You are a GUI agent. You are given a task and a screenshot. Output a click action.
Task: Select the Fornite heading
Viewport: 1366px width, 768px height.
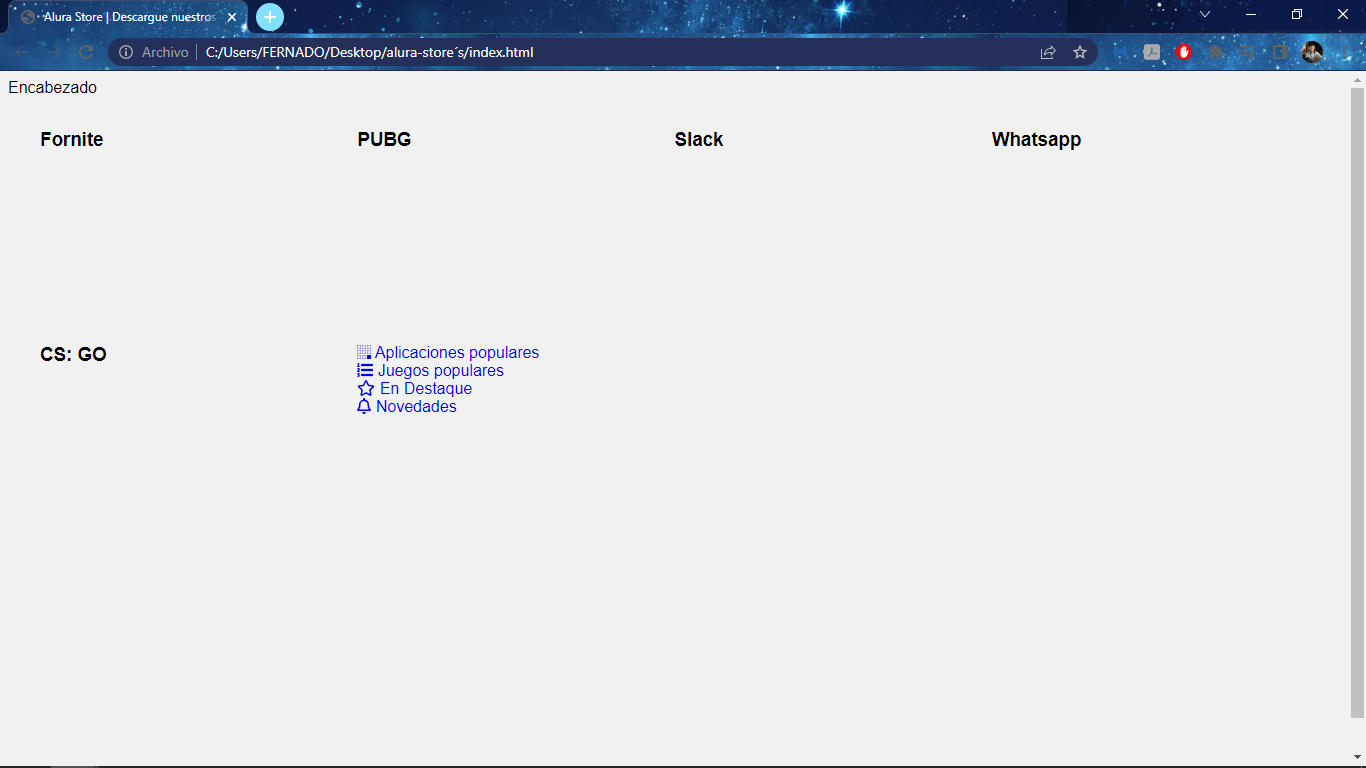click(x=72, y=139)
